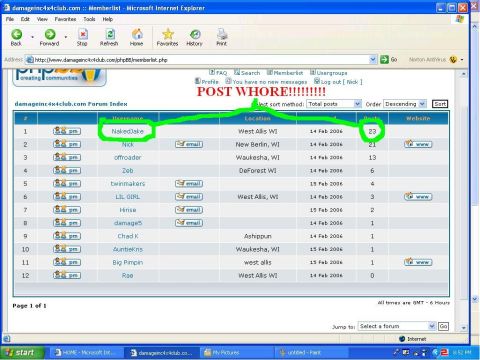Image resolution: width=480 pixels, height=360 pixels.
Task: Open the Norton AntiVirus dropdown arrow
Action: point(462,60)
